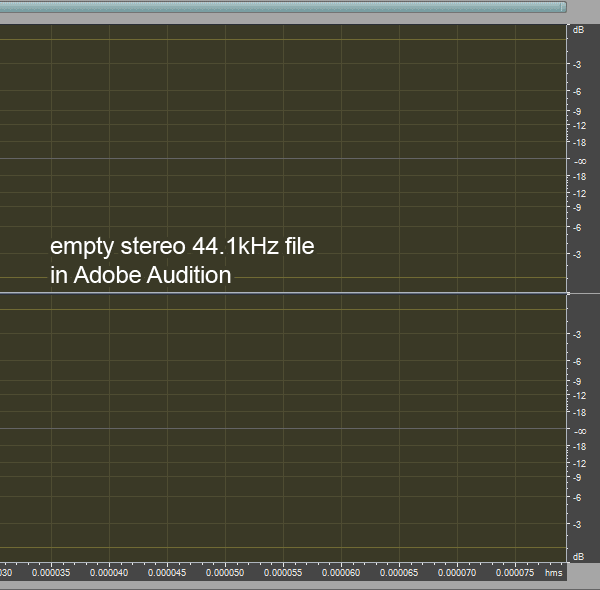Jump to 0.000055 on the time ruler
600x590 pixels.
[282, 574]
